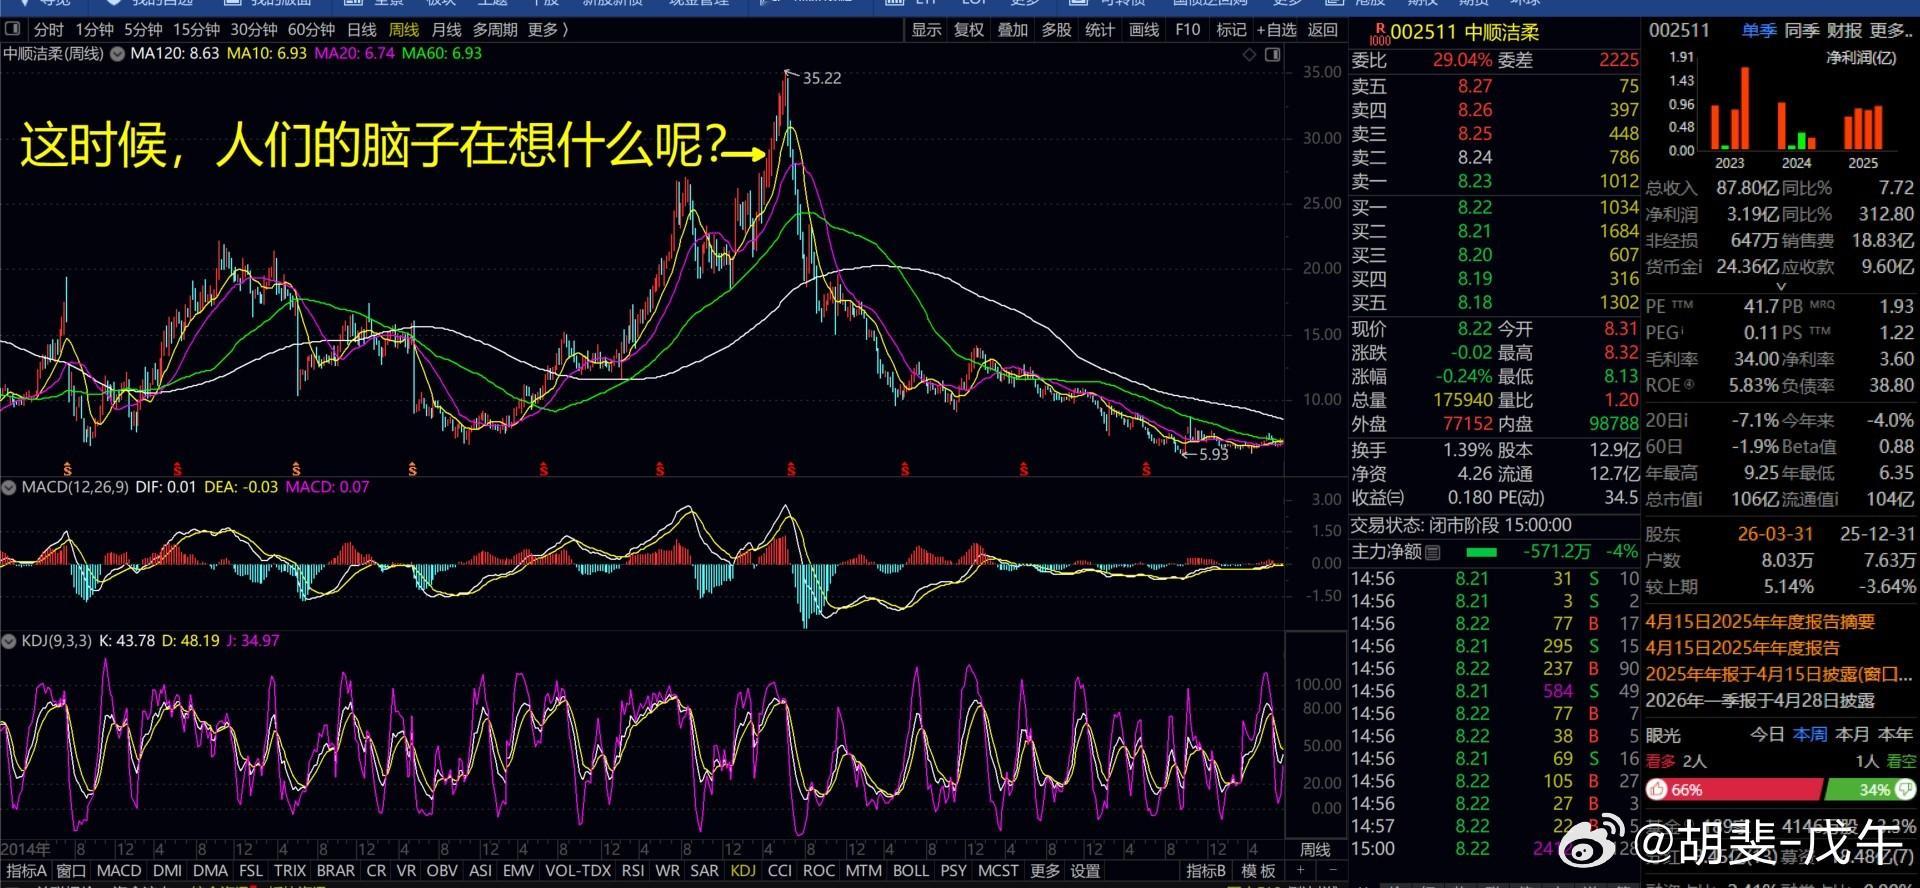Screen dimensions: 1920x888
Task: Click the 多股 multi-stock button
Action: click(1056, 30)
